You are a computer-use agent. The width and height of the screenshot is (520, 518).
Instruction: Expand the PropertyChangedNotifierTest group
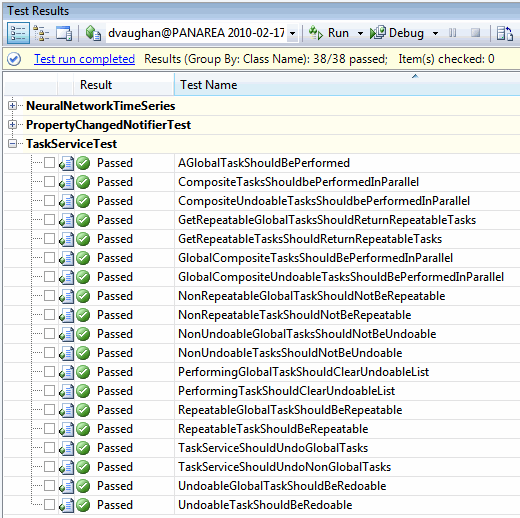point(12,125)
